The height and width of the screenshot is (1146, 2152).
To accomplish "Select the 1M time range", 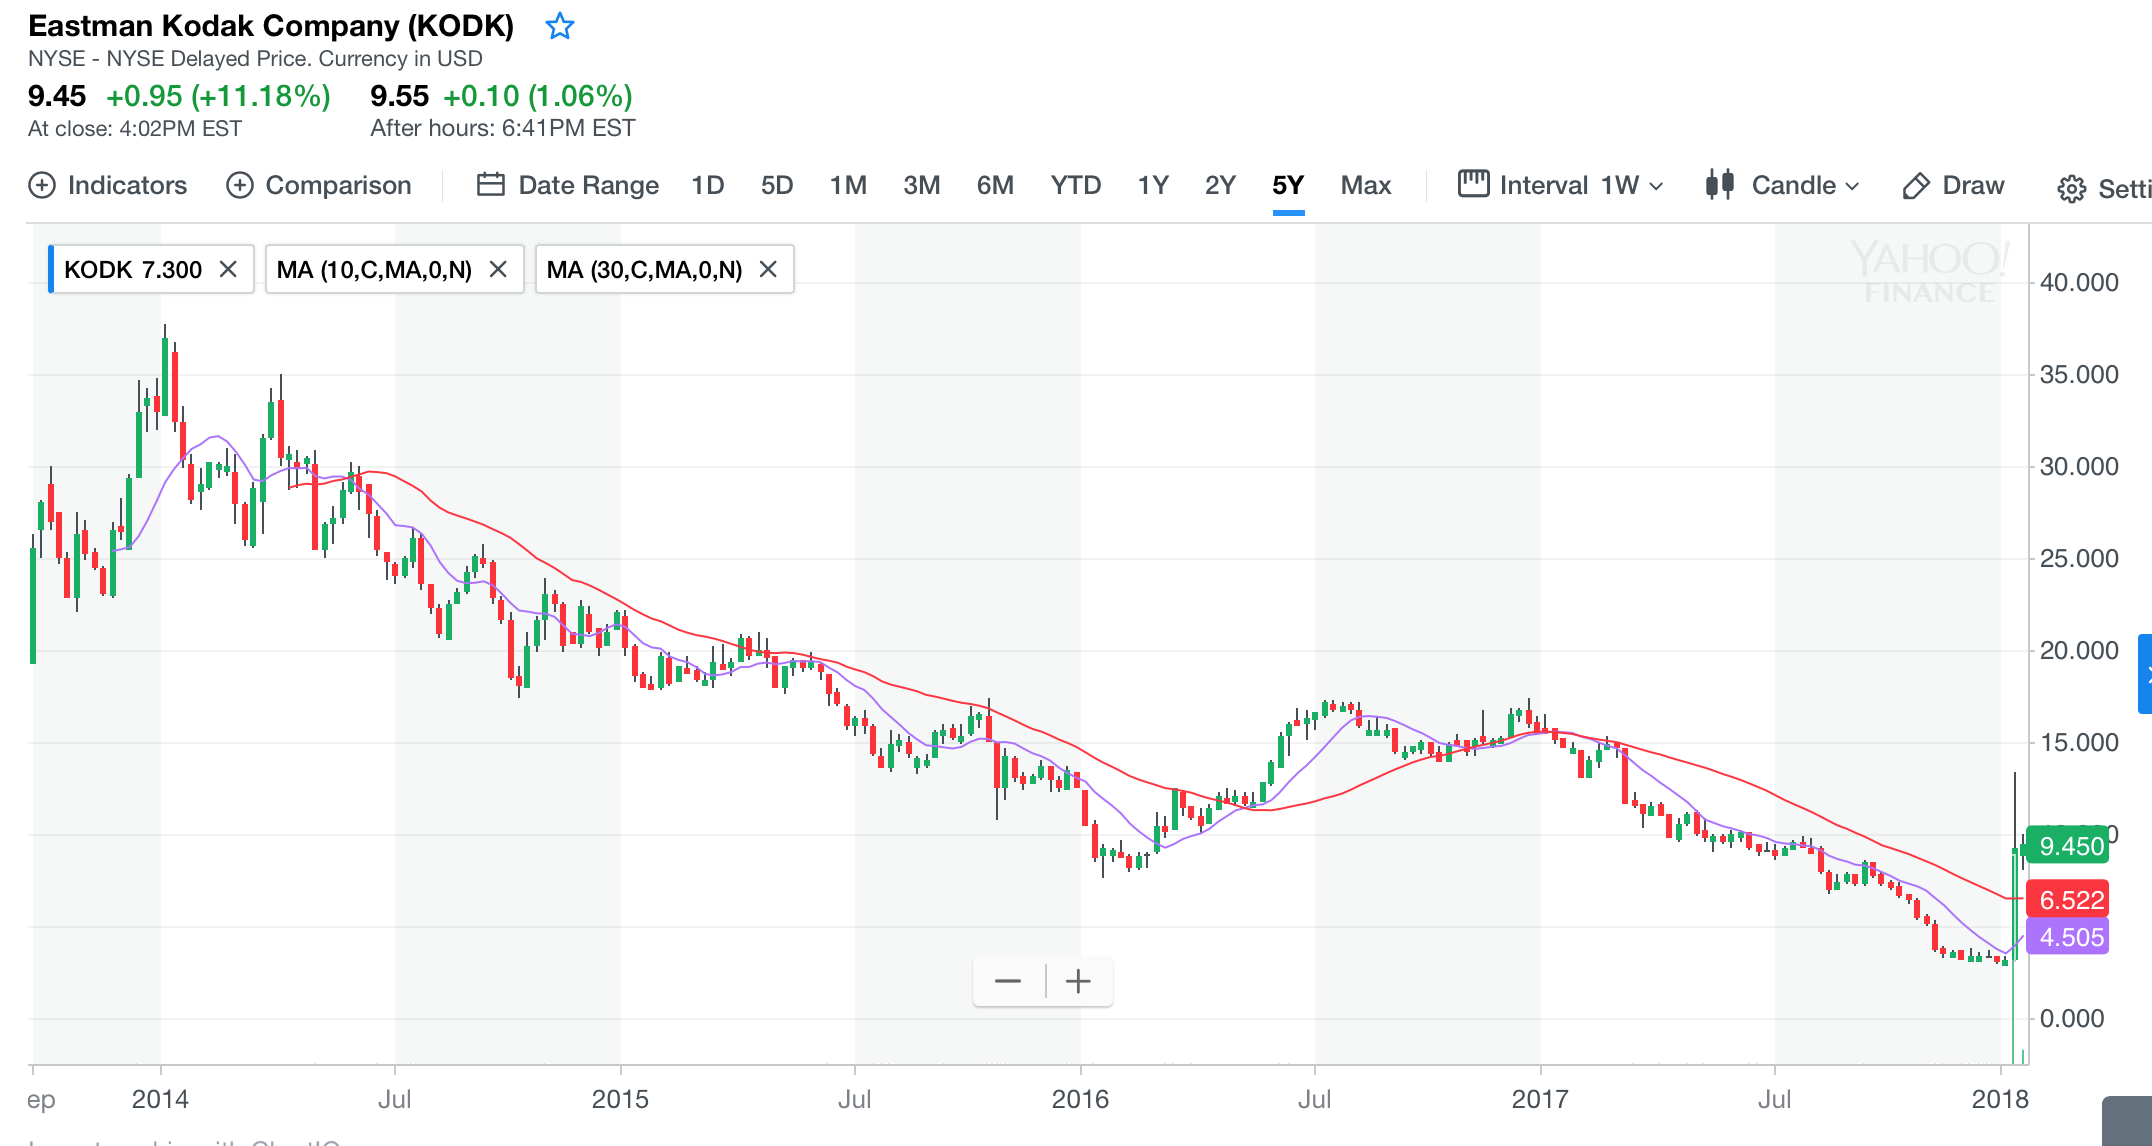I will (848, 185).
